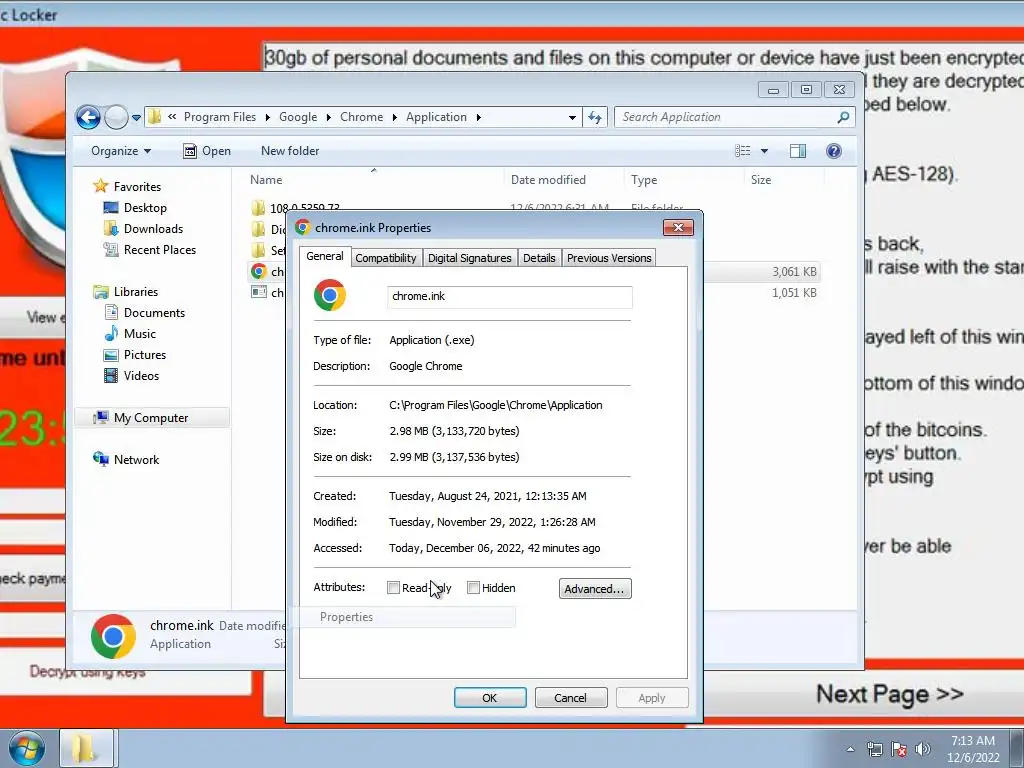Viewport: 1024px width, 768px height.
Task: Click the volume speaker tray icon
Action: 923,749
